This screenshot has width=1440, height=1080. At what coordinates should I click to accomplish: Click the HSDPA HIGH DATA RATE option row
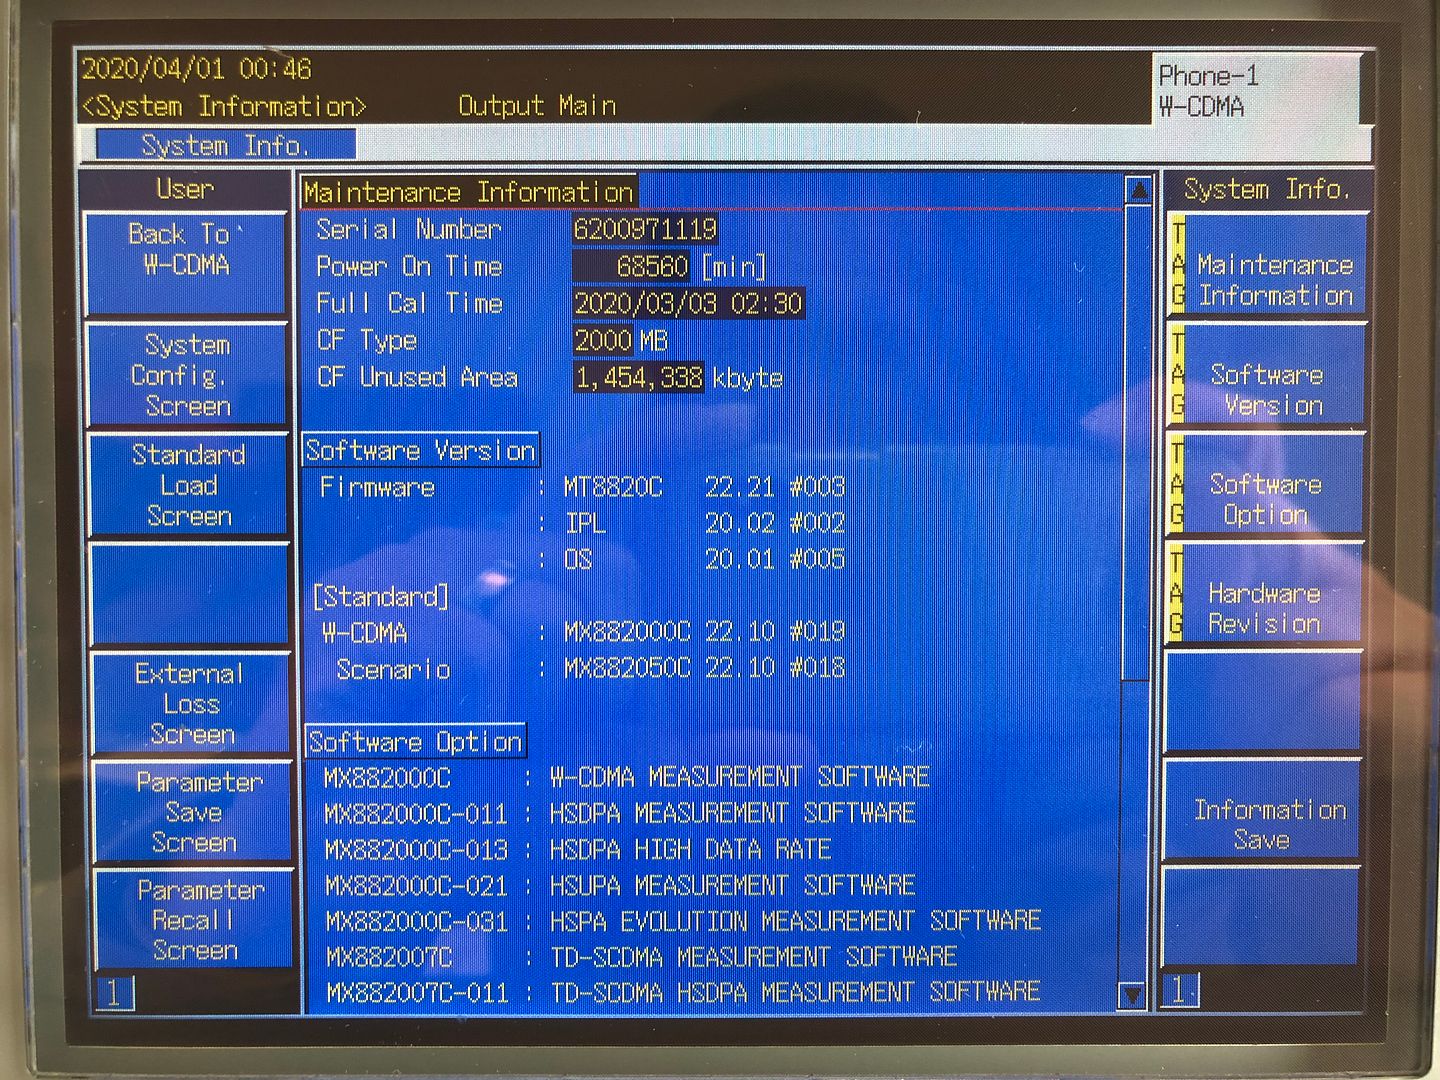pyautogui.click(x=578, y=849)
